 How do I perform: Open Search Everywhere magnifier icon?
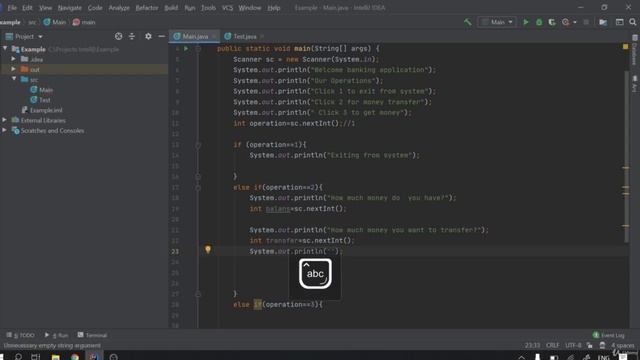633,22
